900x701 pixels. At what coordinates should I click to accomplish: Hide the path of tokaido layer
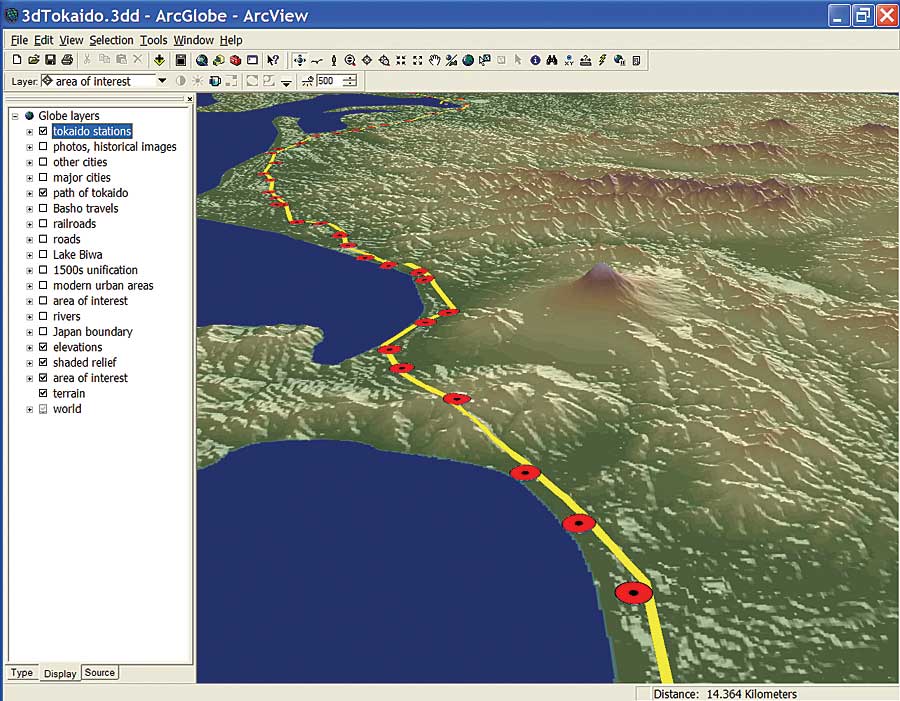[43, 193]
